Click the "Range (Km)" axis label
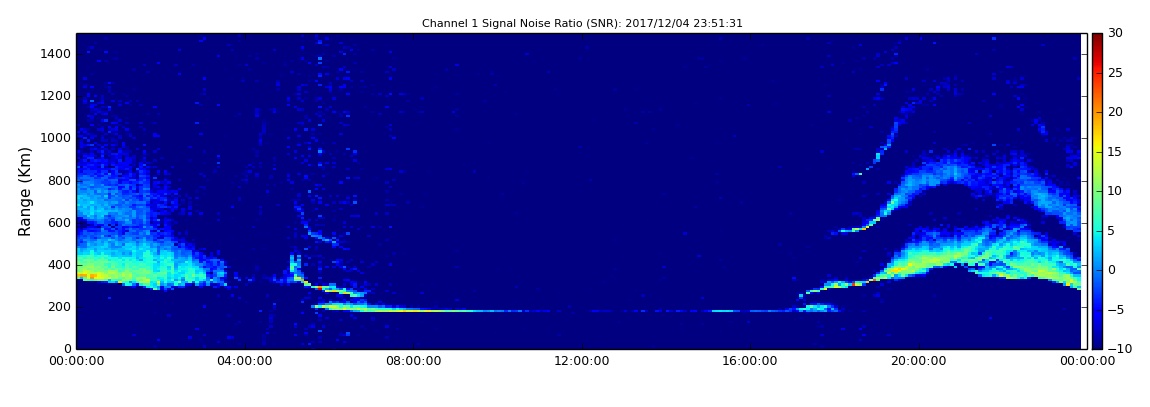Image resolution: width=1150 pixels, height=407 pixels. tap(25, 191)
